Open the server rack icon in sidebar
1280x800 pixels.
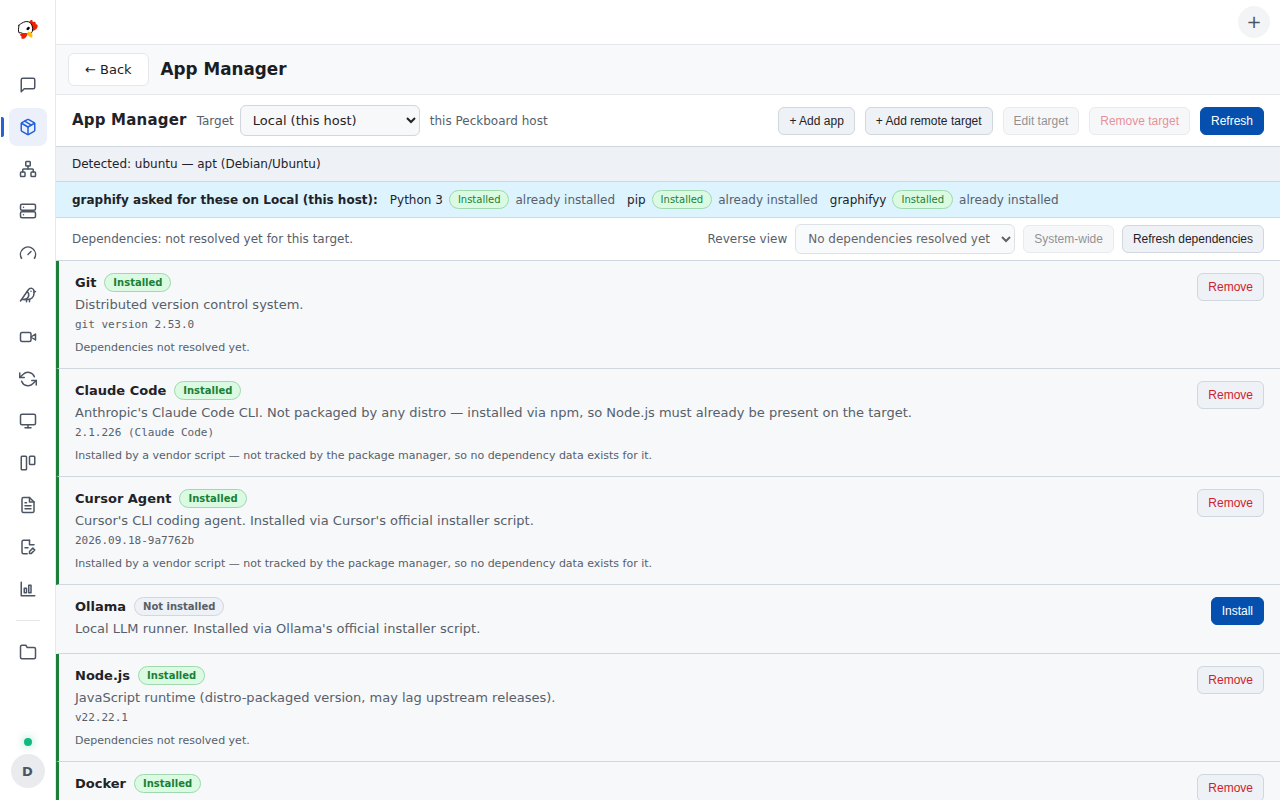pos(28,211)
